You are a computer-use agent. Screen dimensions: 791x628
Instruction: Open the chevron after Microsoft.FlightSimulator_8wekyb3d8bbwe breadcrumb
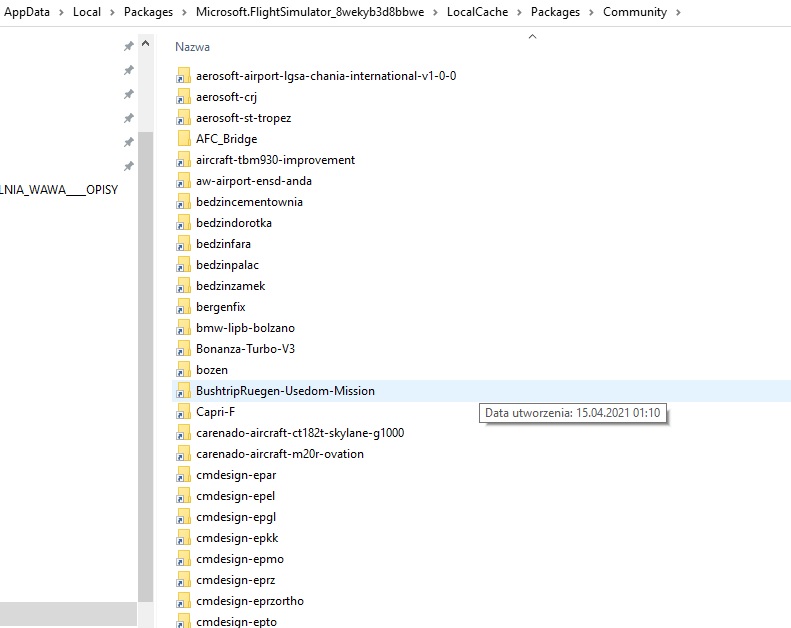pyautogui.click(x=435, y=13)
